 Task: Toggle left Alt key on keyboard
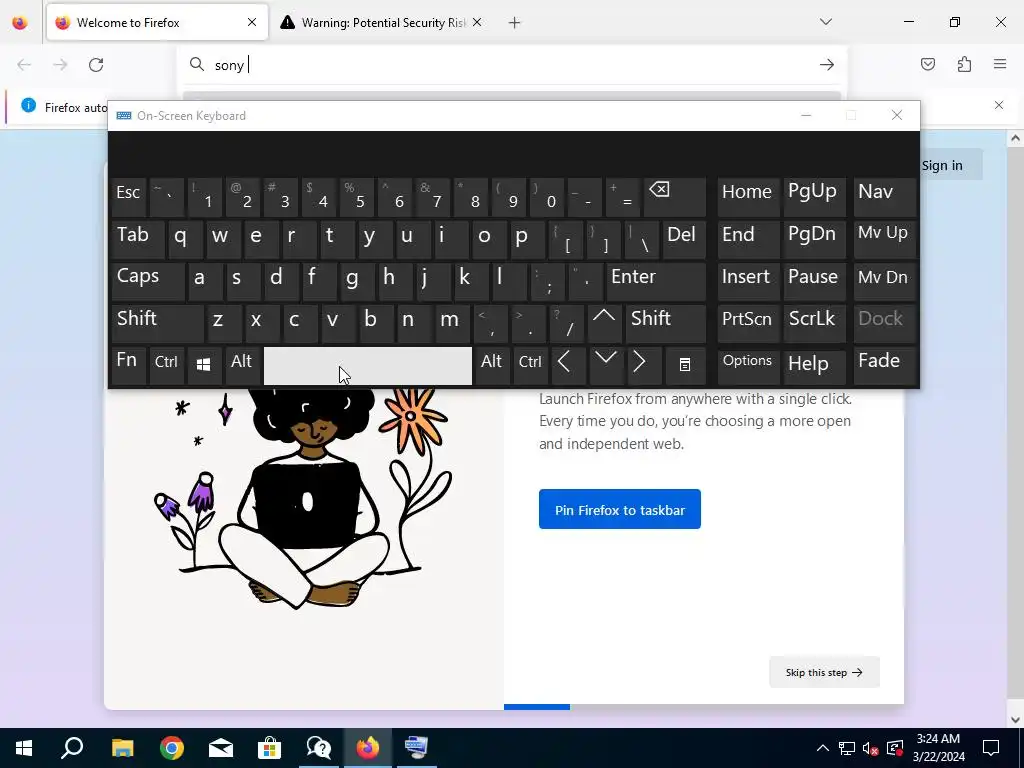click(x=242, y=364)
